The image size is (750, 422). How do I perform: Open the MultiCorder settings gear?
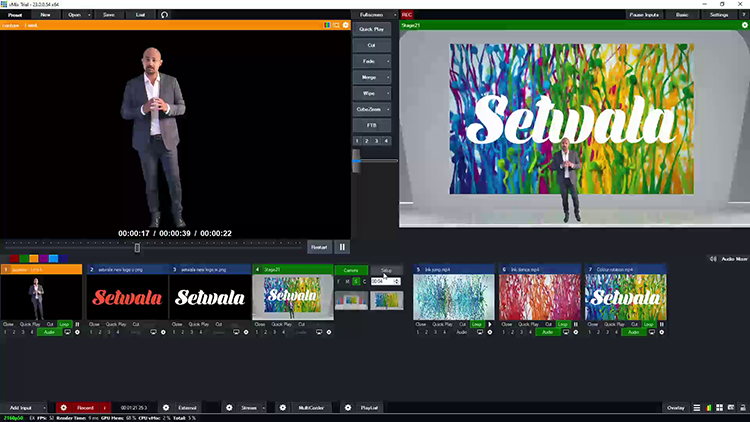tap(282, 408)
